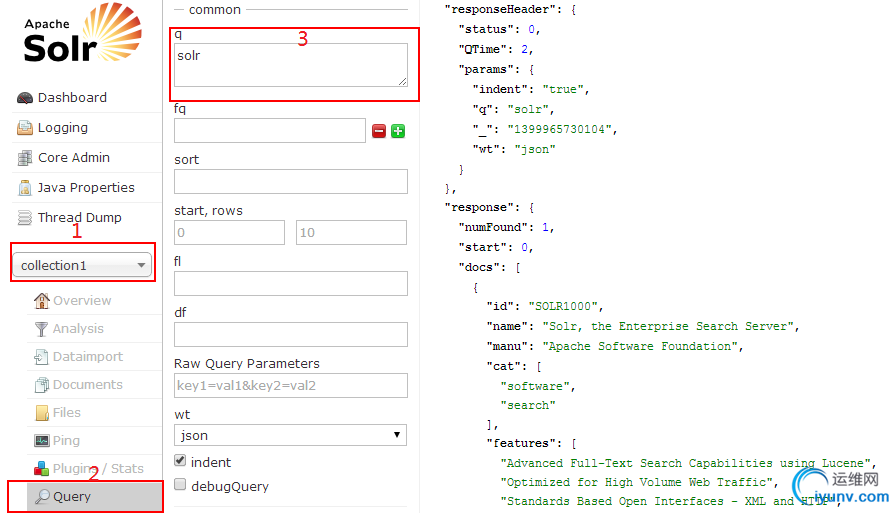Add another fq filter with green plus
Viewport: 895px width, 513px height.
pyautogui.click(x=398, y=131)
